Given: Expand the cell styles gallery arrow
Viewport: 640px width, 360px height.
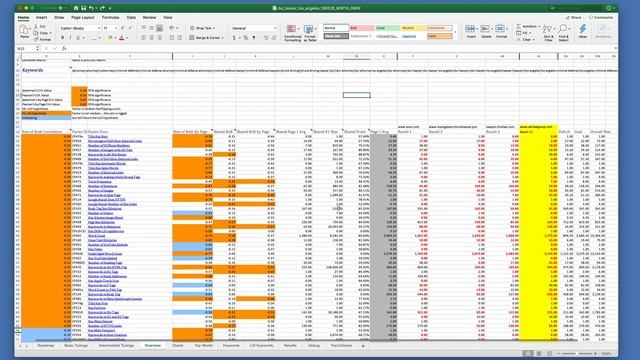Looking at the screenshot, I should [x=455, y=32].
